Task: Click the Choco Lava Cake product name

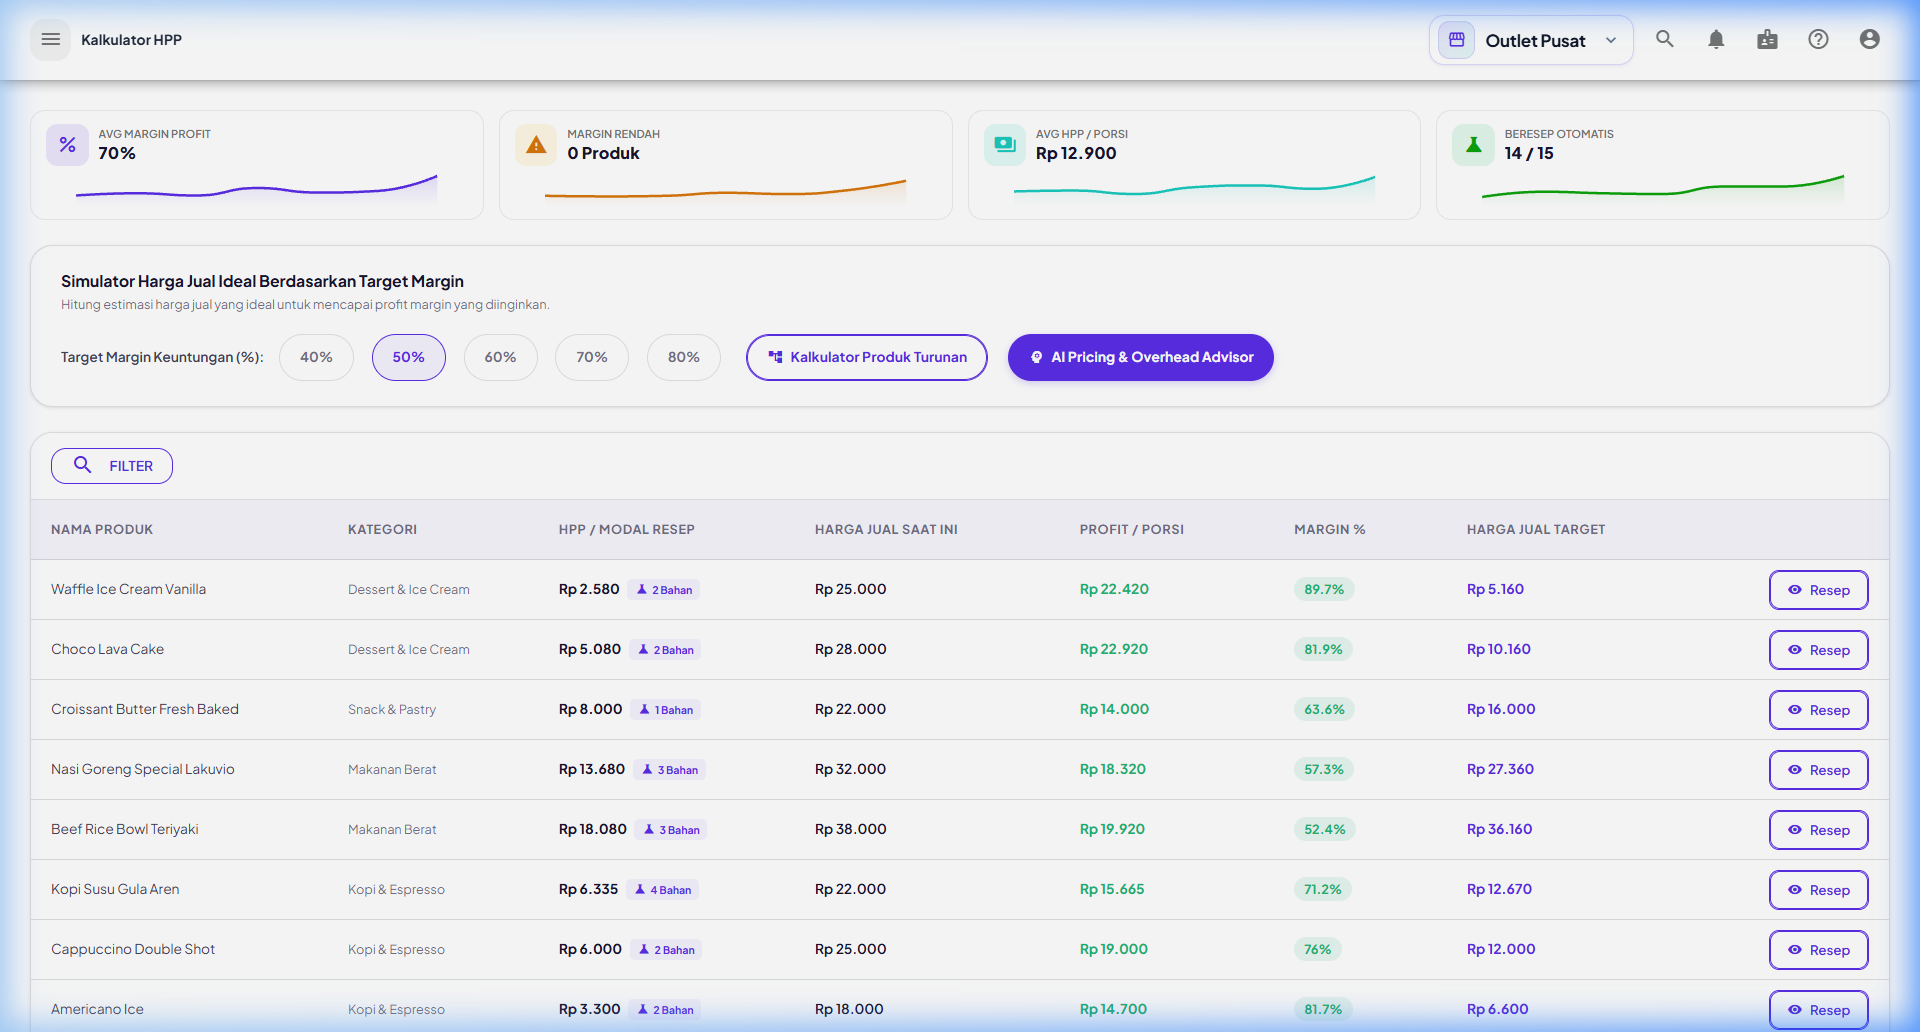Action: [x=107, y=649]
